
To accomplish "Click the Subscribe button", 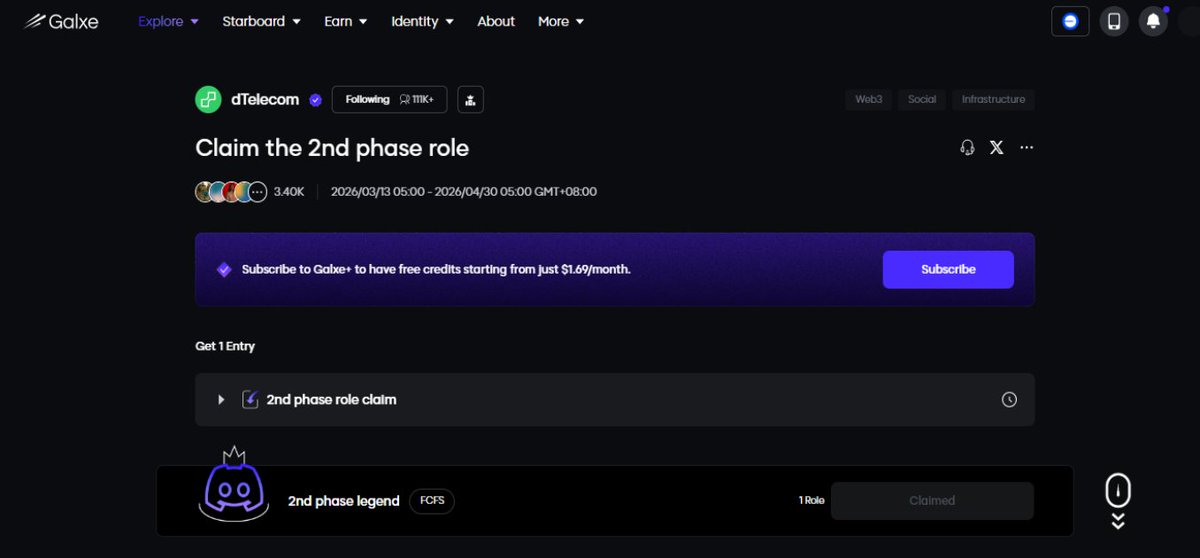I will [x=948, y=269].
